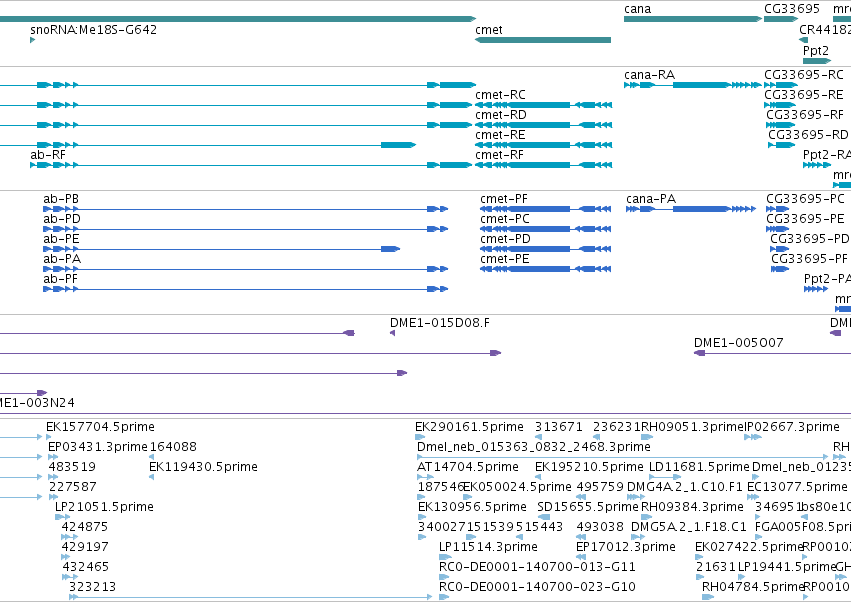Open the DMG5A2_1.F18.C1 label

coord(689,527)
